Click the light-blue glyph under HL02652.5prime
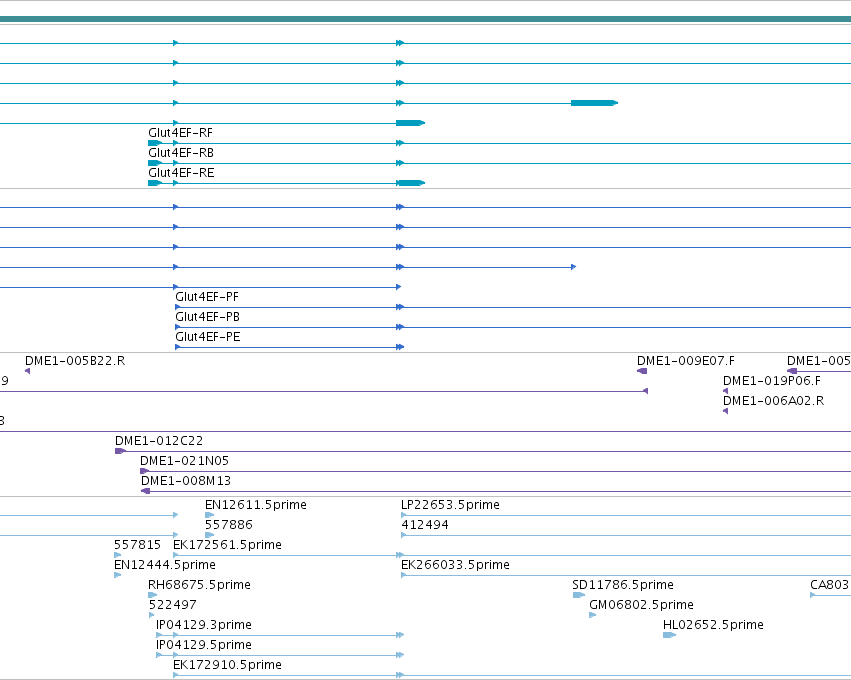Image resolution: width=851 pixels, height=680 pixels. coord(669,635)
